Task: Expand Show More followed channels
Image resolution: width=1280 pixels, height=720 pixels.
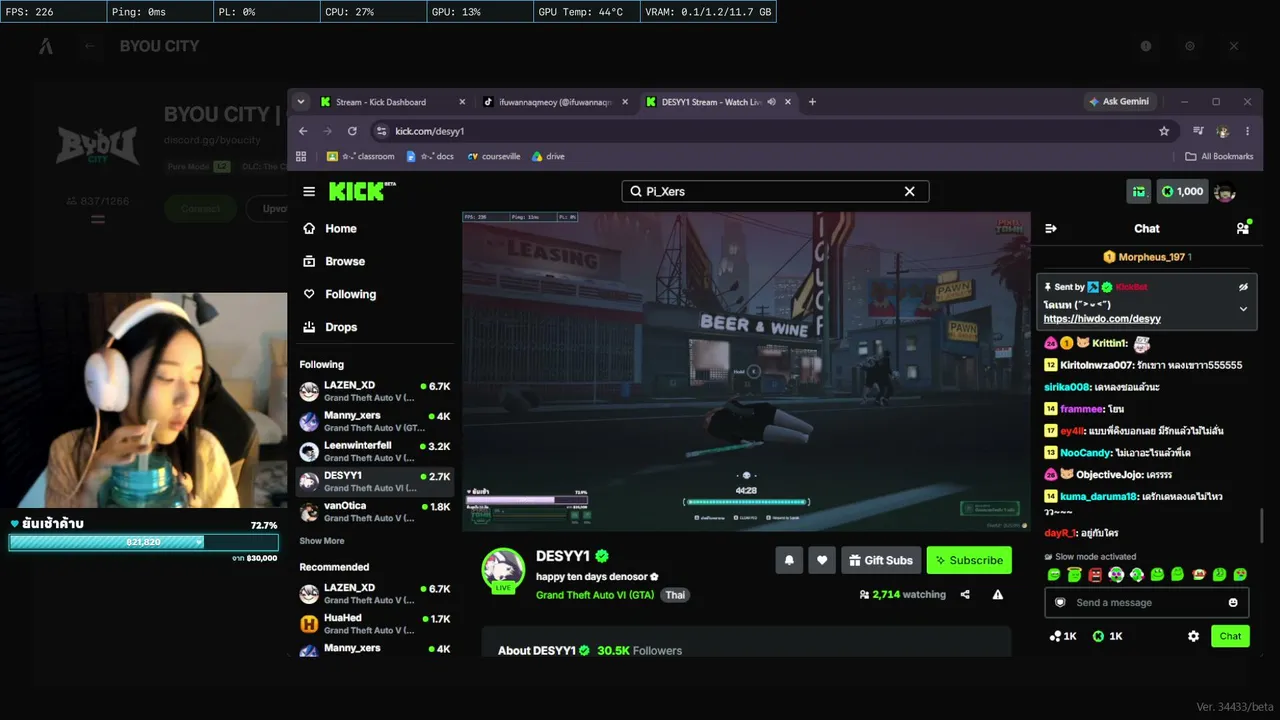Action: [322, 541]
